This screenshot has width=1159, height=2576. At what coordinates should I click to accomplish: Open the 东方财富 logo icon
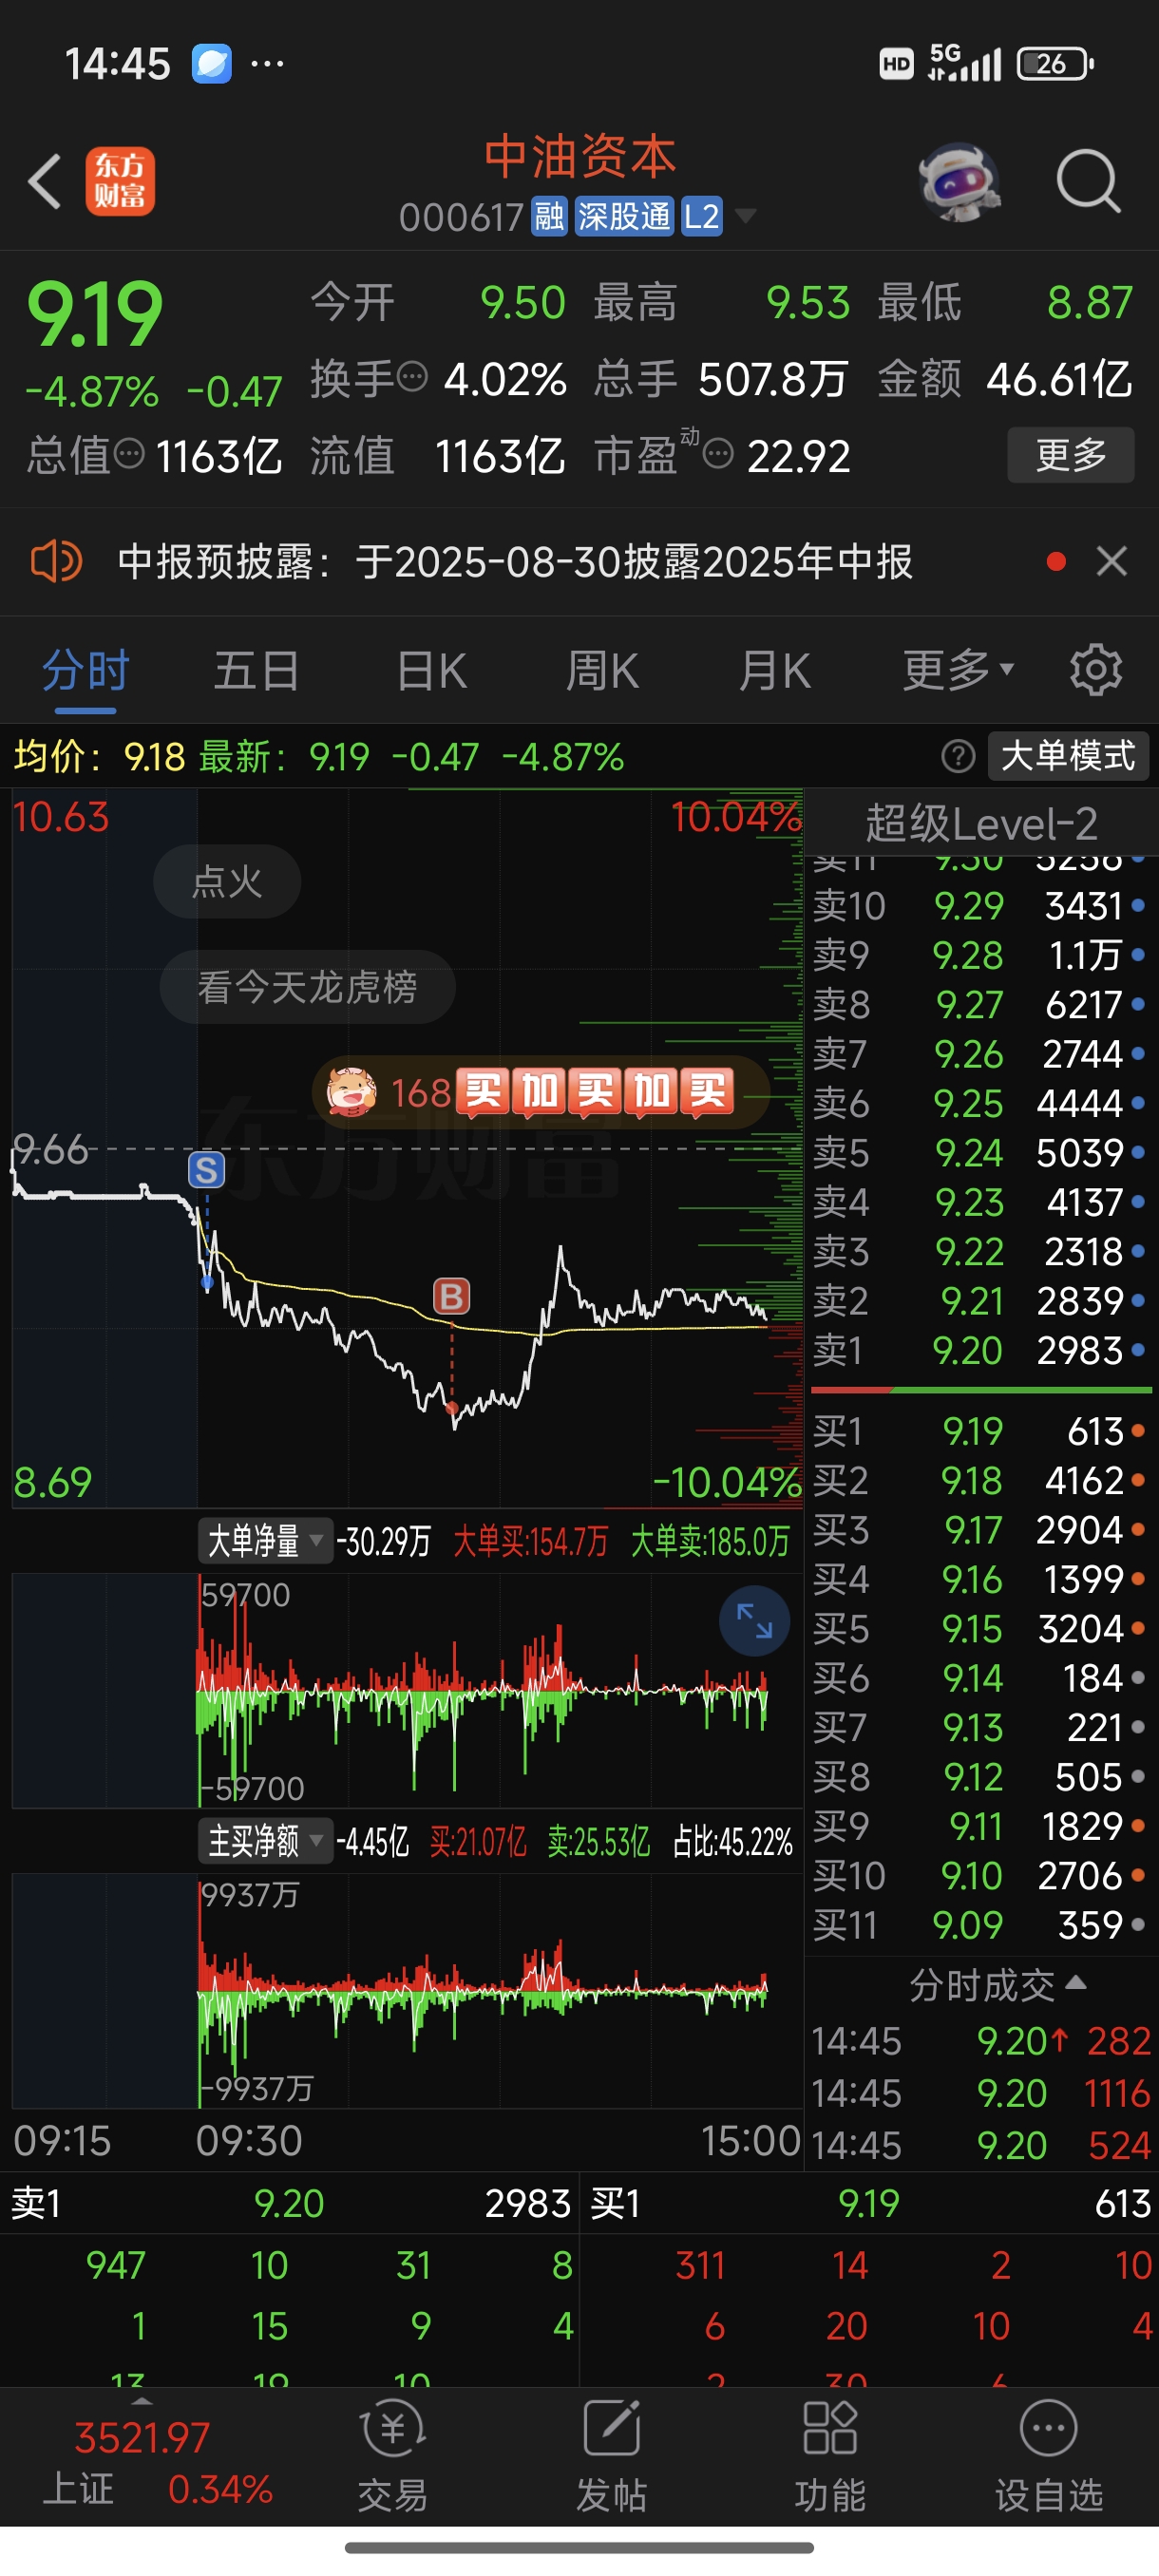pyautogui.click(x=120, y=181)
